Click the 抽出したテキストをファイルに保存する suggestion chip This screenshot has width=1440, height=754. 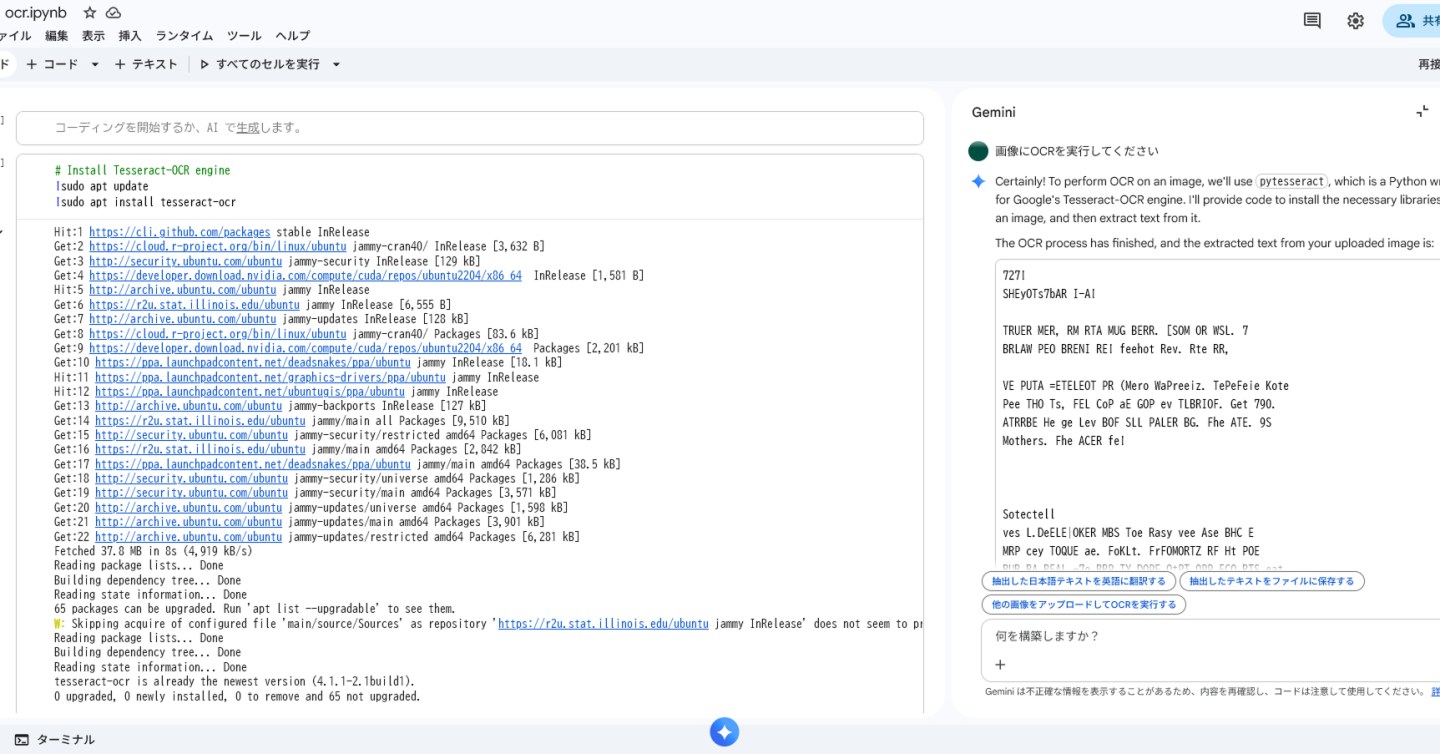pyautogui.click(x=1271, y=581)
